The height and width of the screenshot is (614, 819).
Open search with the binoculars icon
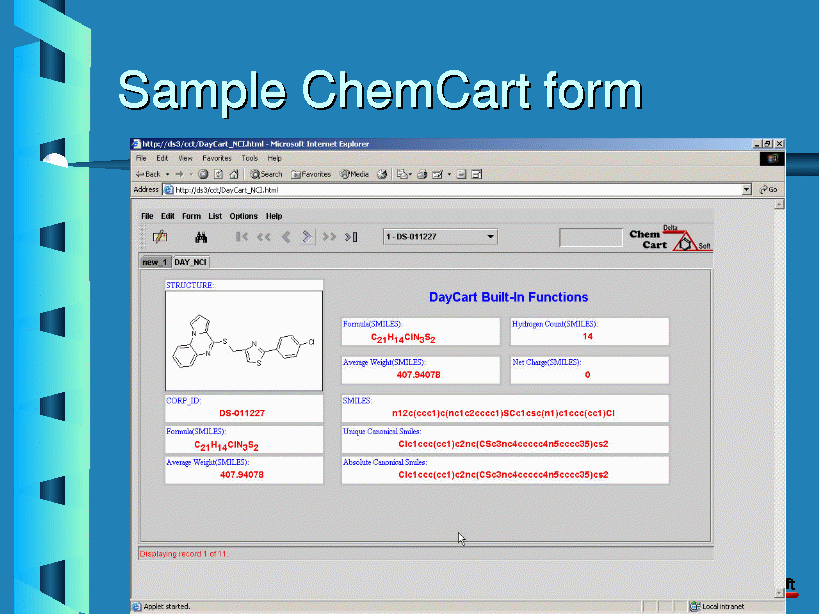[x=201, y=237]
